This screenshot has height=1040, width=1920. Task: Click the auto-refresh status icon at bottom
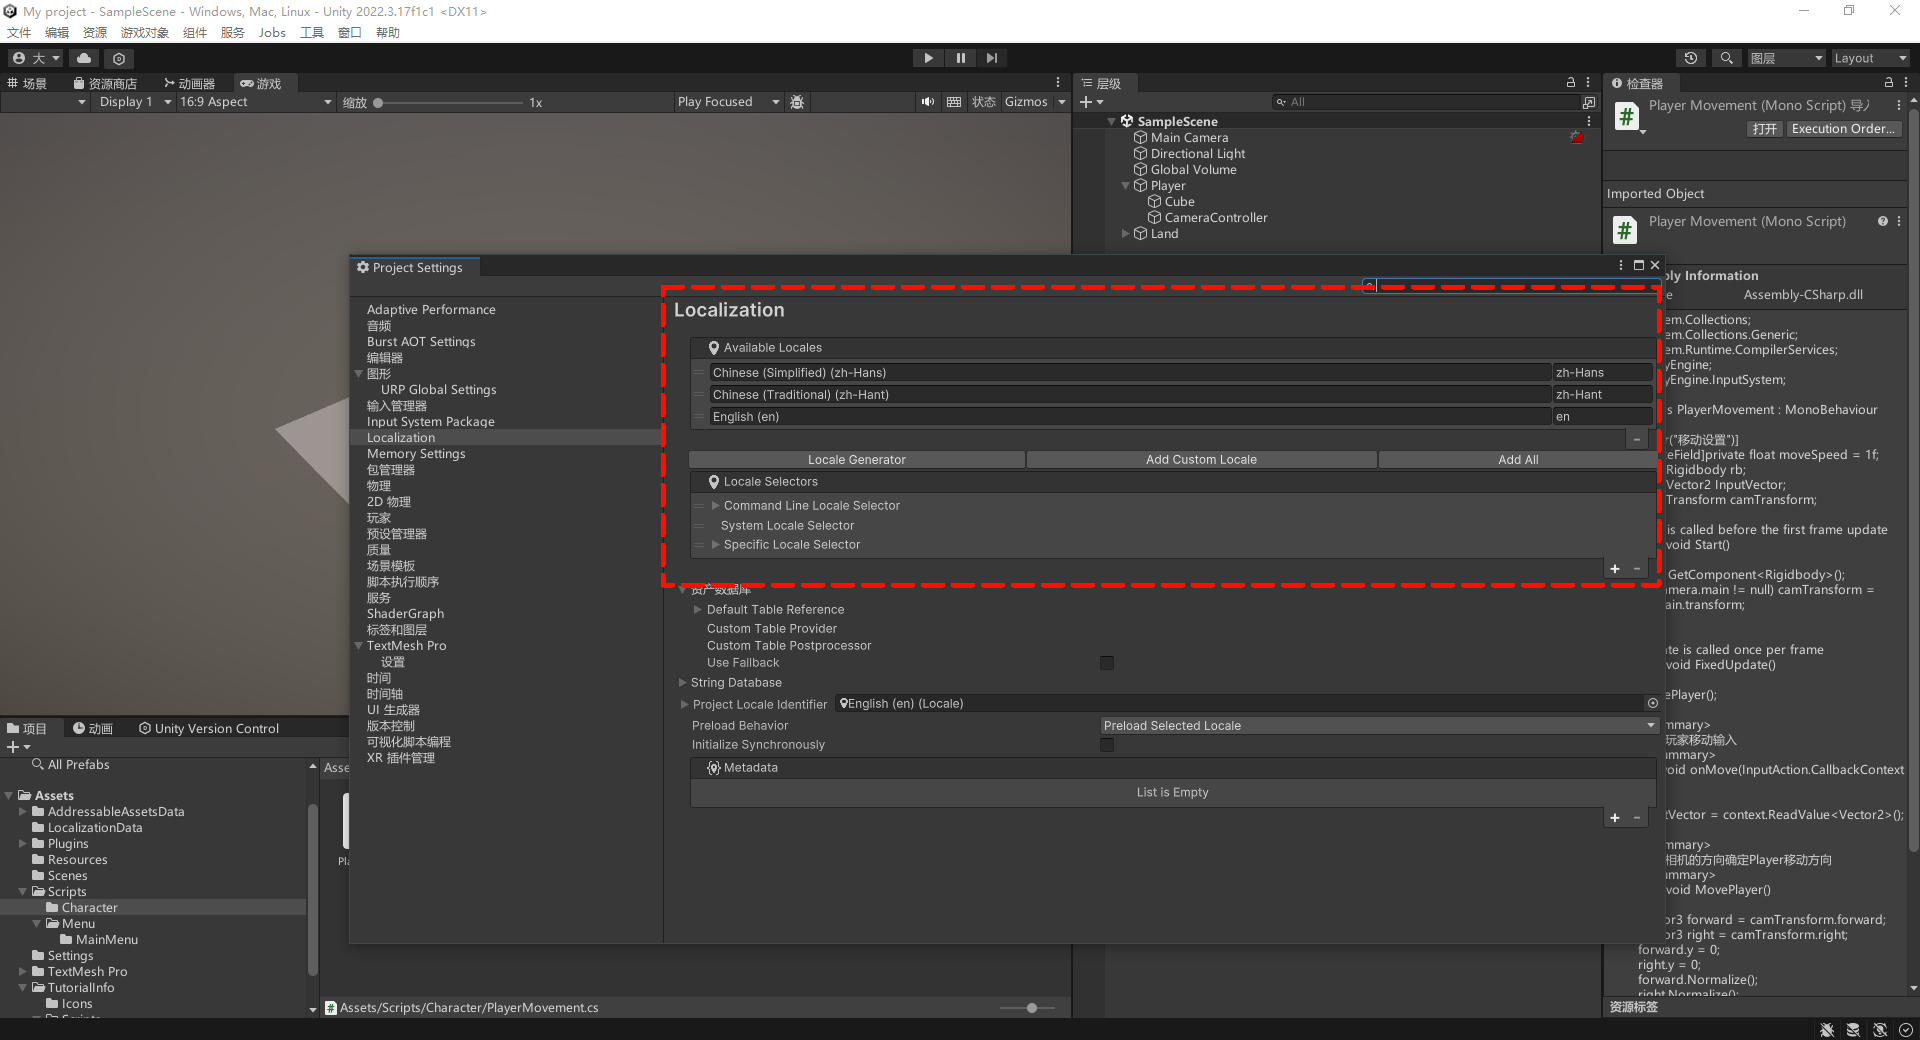pyautogui.click(x=1880, y=1030)
